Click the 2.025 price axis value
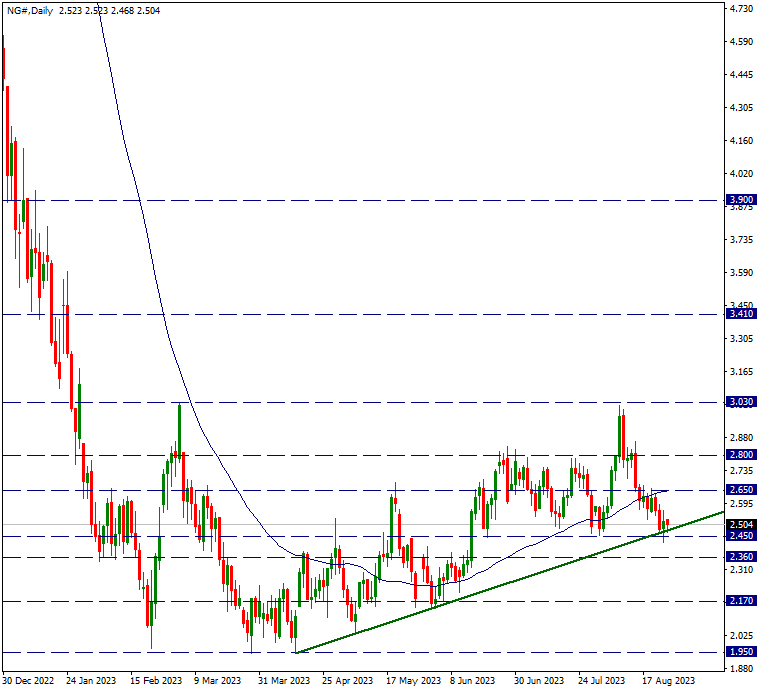 tap(741, 635)
